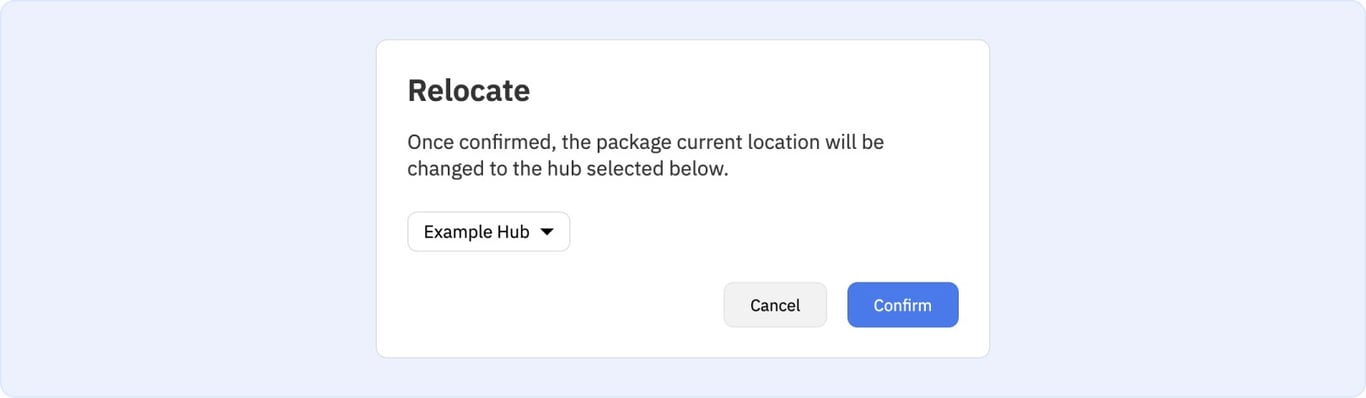Submit the relocation with Confirm

click(902, 305)
